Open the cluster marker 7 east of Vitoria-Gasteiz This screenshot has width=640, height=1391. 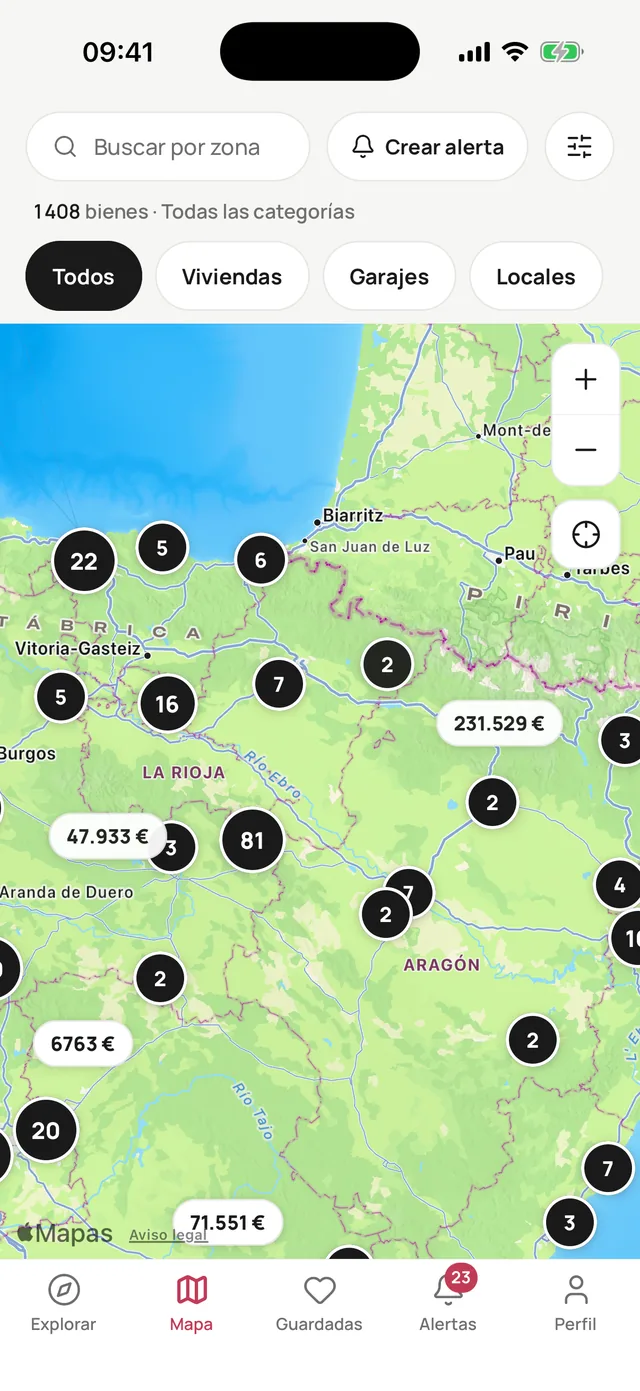pos(279,685)
